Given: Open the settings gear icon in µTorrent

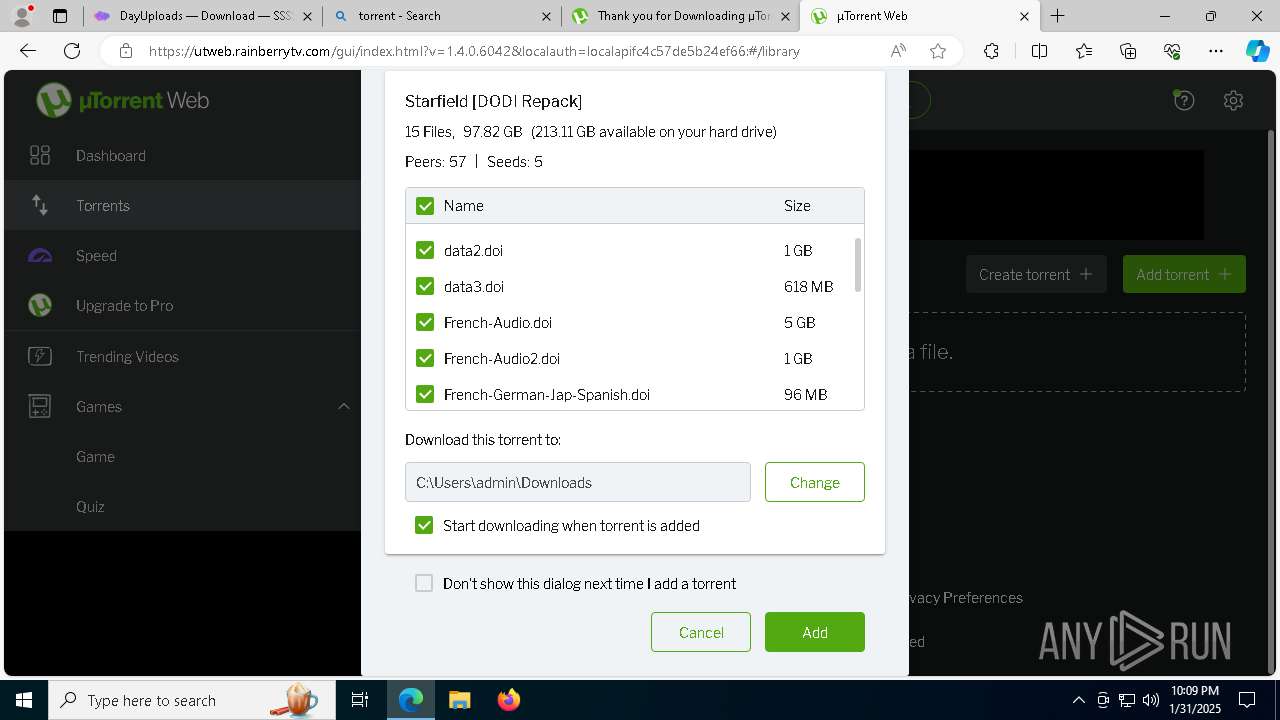Looking at the screenshot, I should (x=1233, y=100).
